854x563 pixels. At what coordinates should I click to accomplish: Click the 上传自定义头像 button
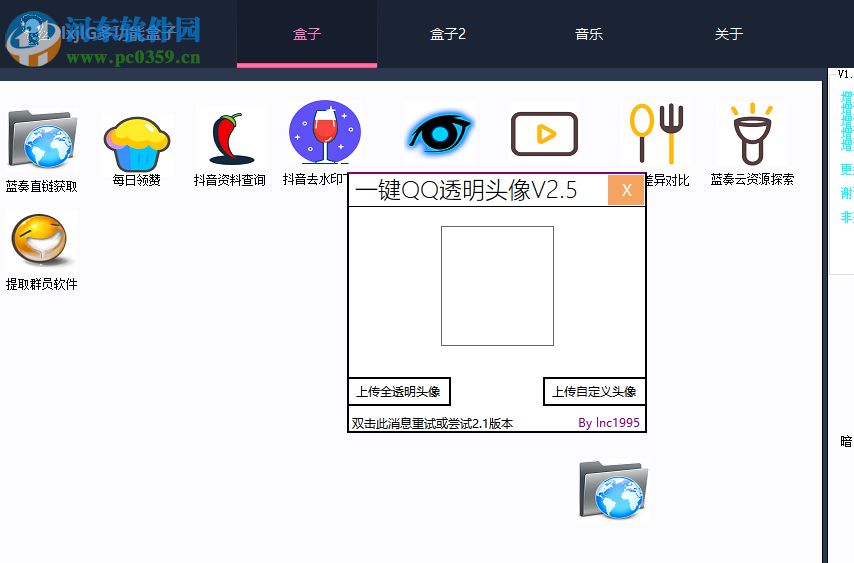[594, 391]
